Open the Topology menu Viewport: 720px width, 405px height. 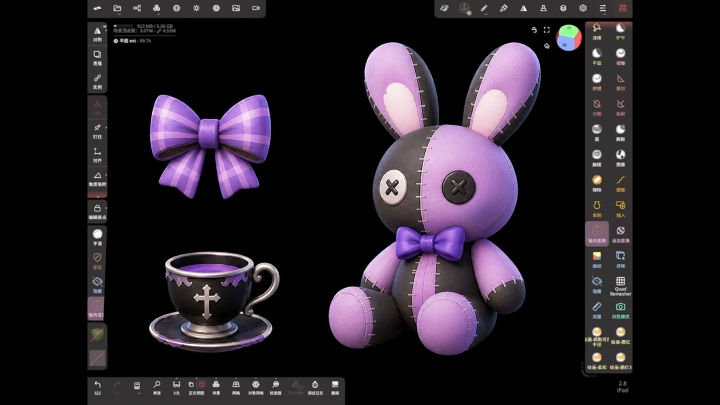click(x=157, y=8)
